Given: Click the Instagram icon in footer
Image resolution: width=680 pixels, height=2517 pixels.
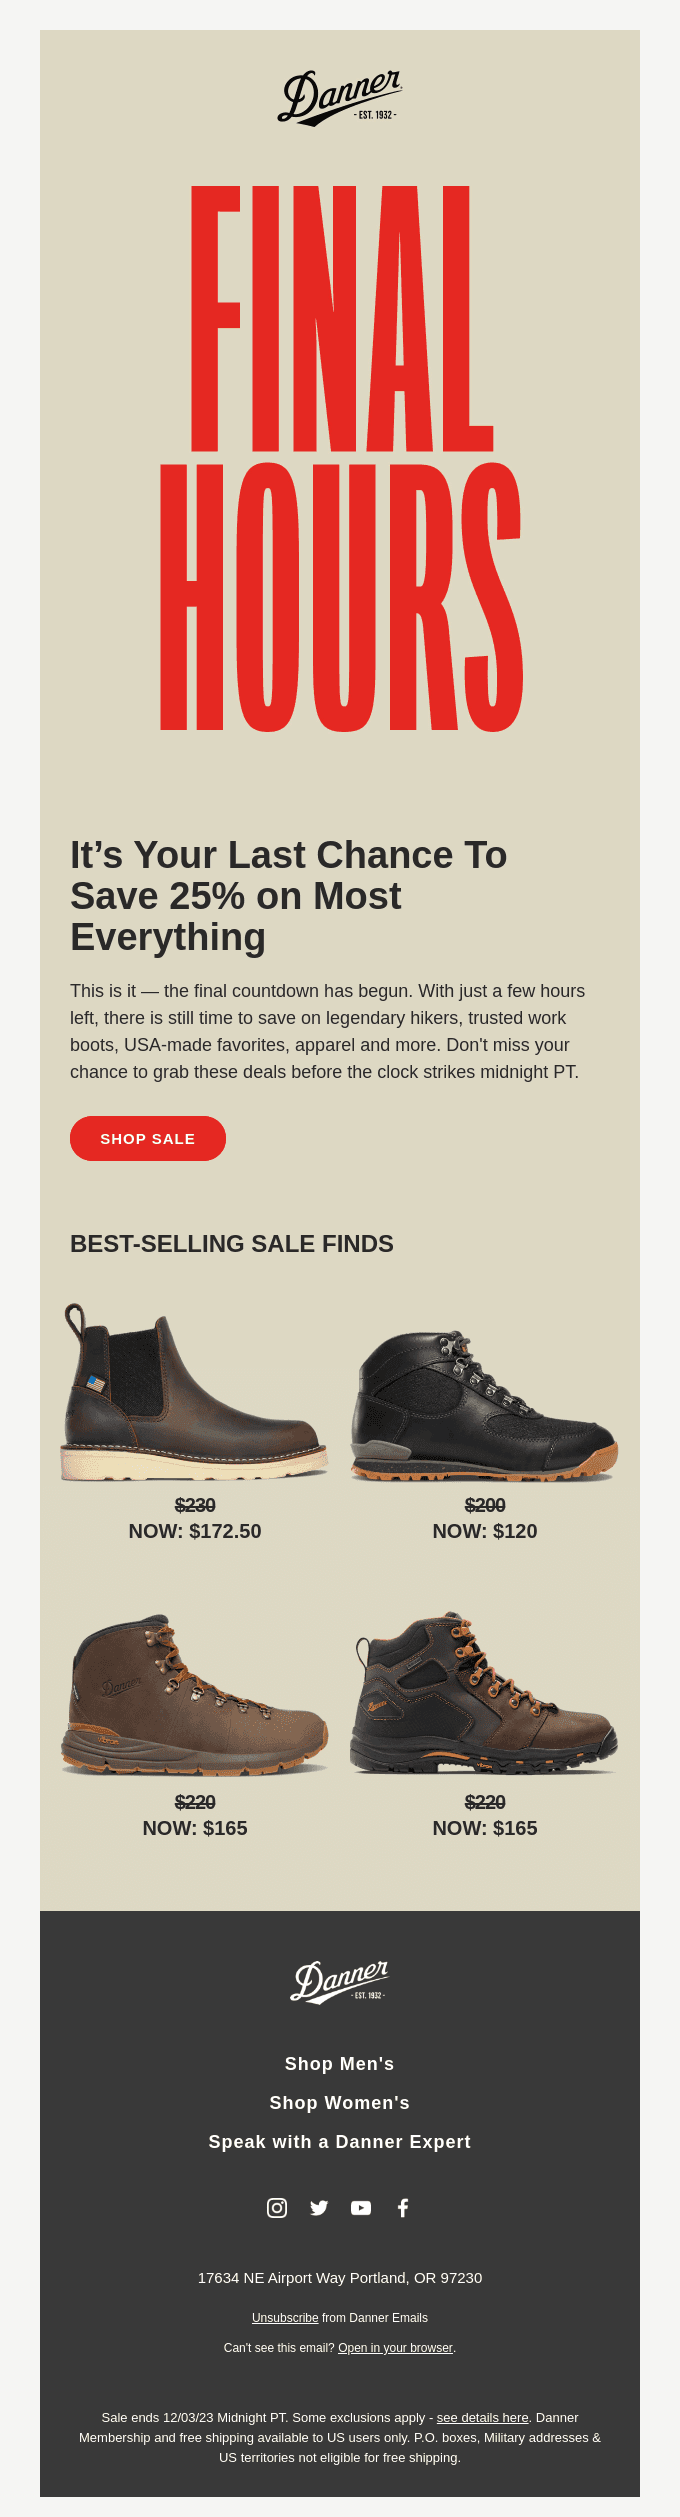Looking at the screenshot, I should [x=277, y=2207].
